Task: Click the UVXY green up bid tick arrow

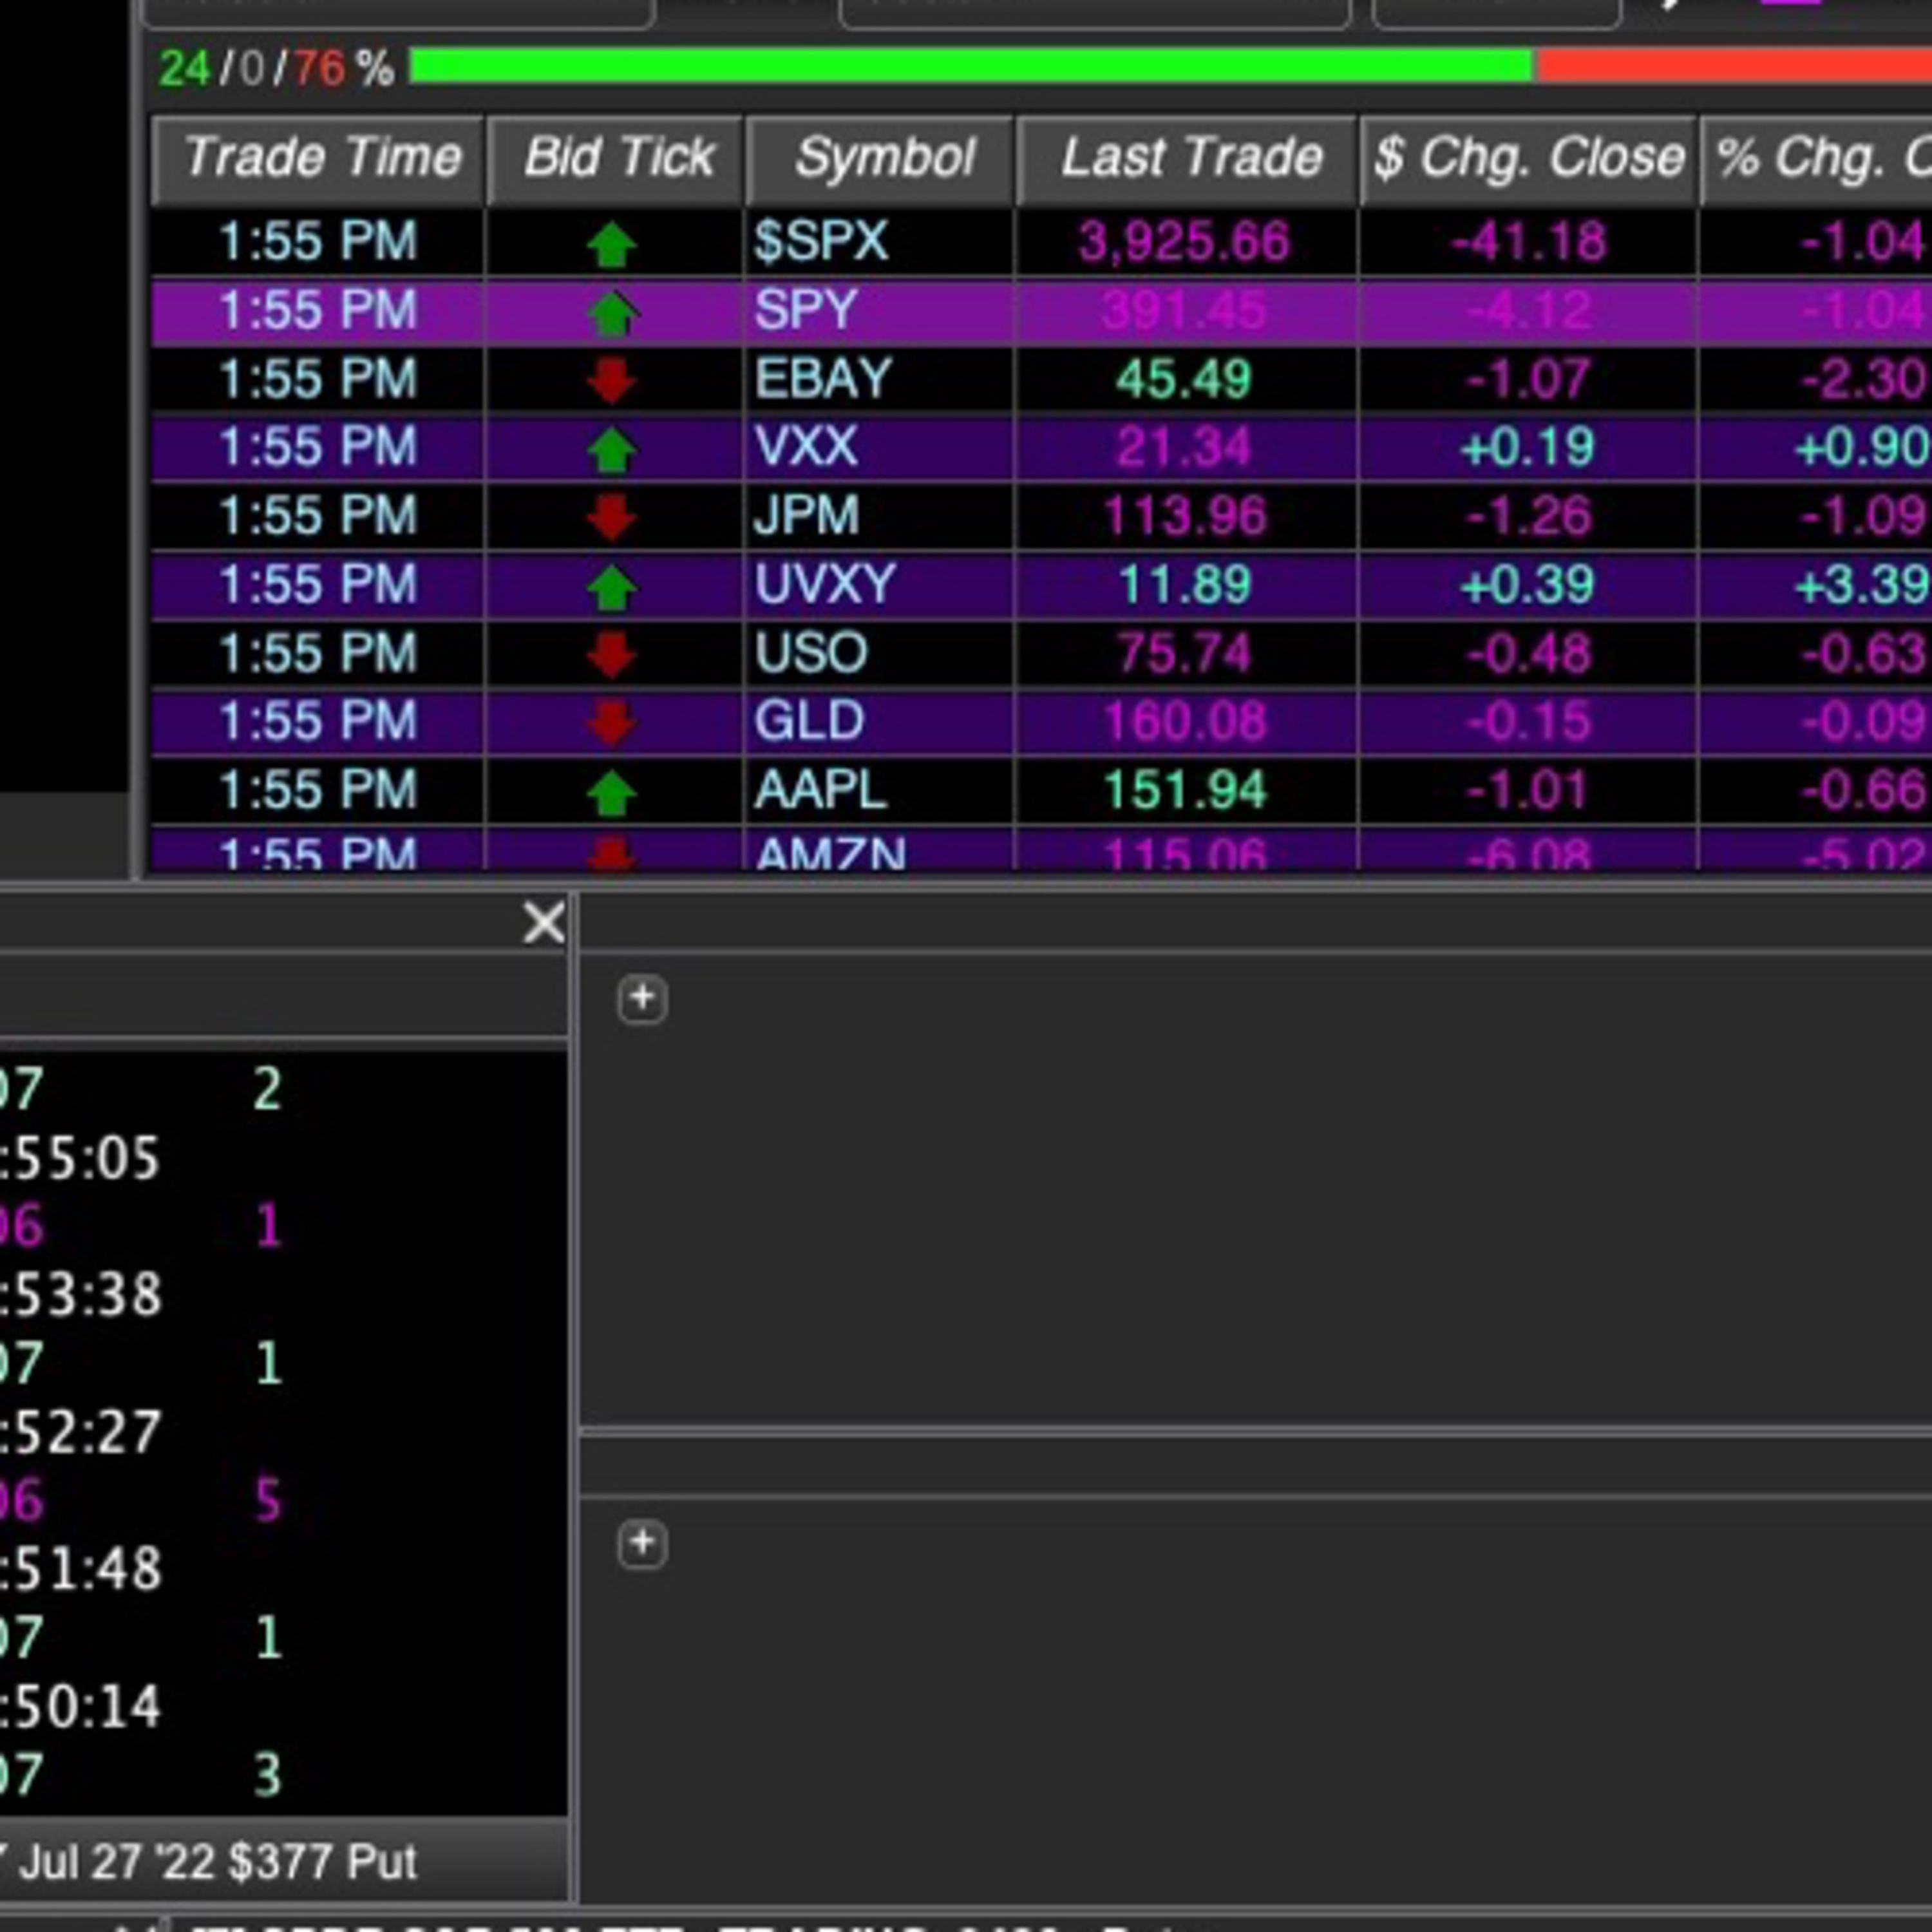Action: tap(611, 587)
